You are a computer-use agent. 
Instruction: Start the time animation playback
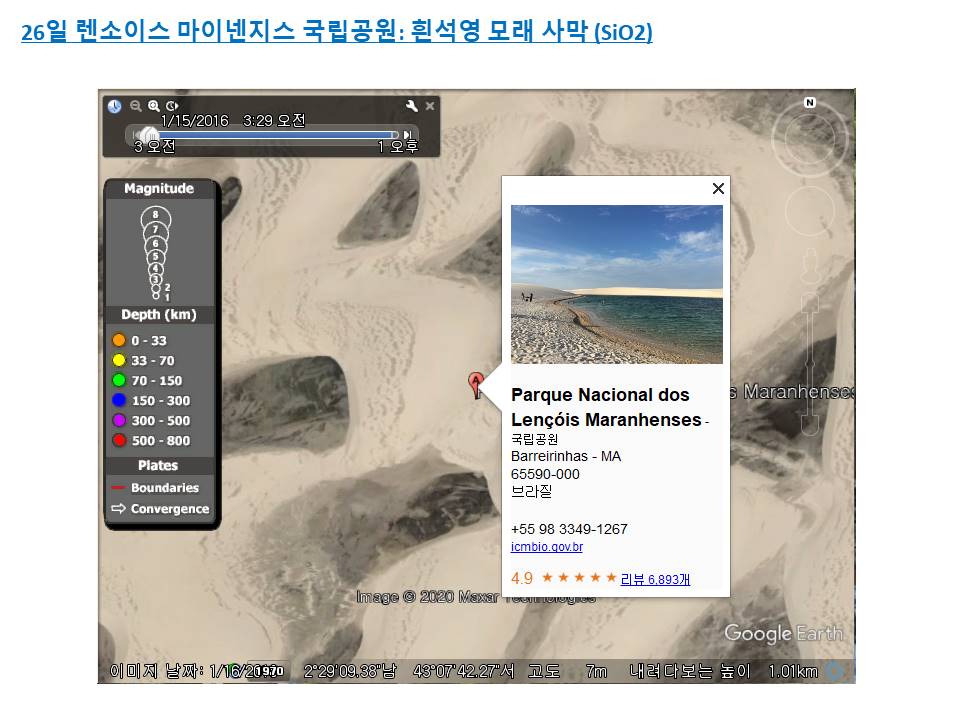173,106
